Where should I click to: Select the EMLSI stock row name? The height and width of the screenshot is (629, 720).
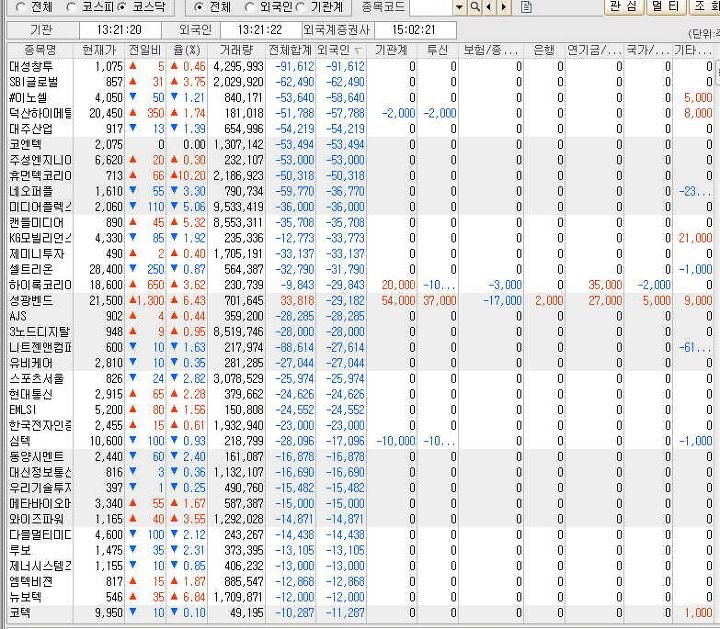[23, 410]
